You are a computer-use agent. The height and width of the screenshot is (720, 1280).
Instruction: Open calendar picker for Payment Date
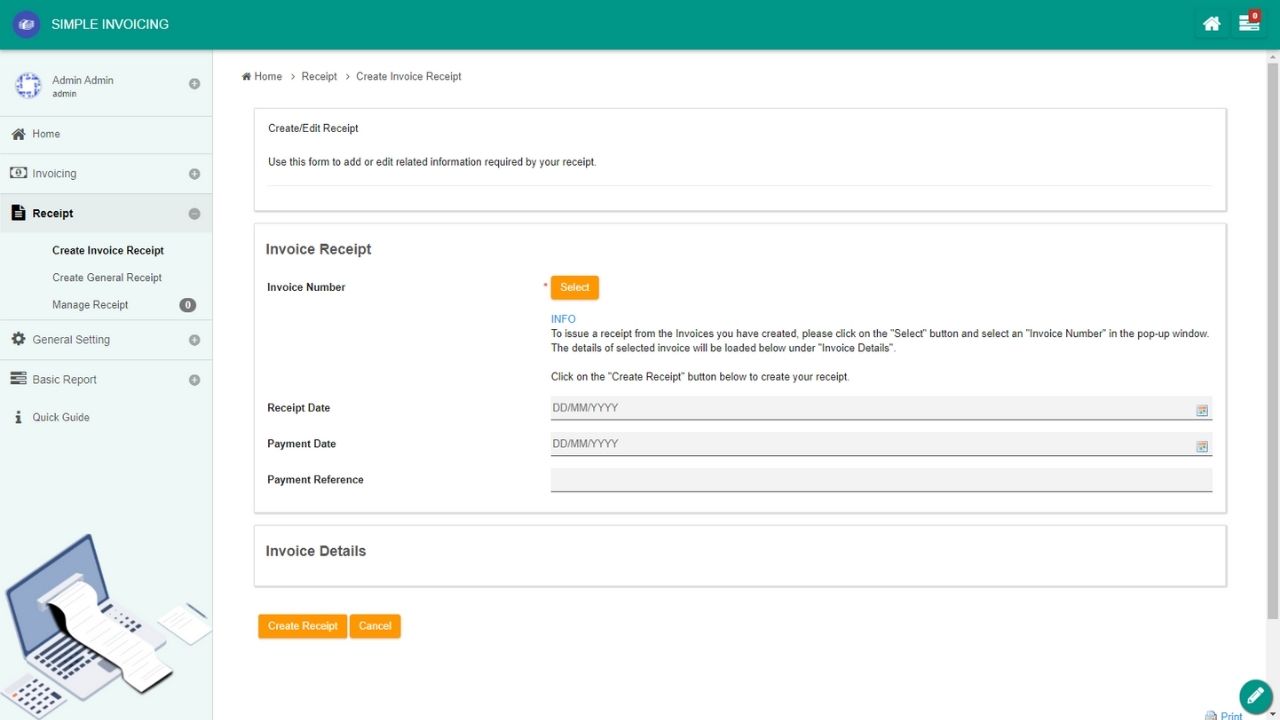1202,446
